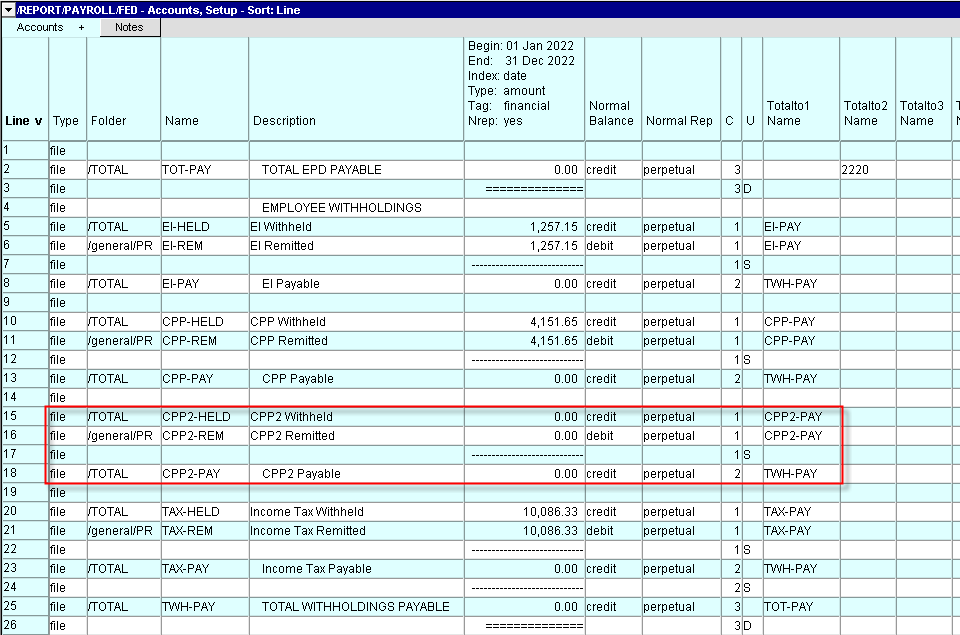
Task: Click the Normal Balance column header
Action: coord(611,113)
